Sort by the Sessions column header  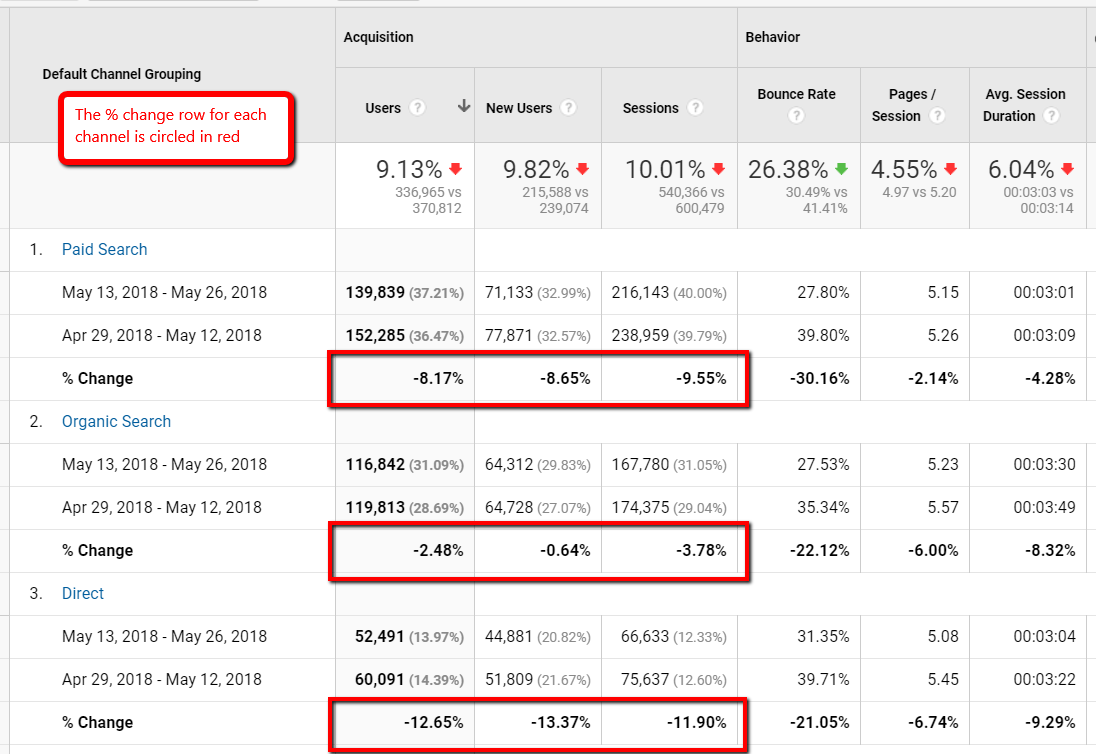coord(651,108)
